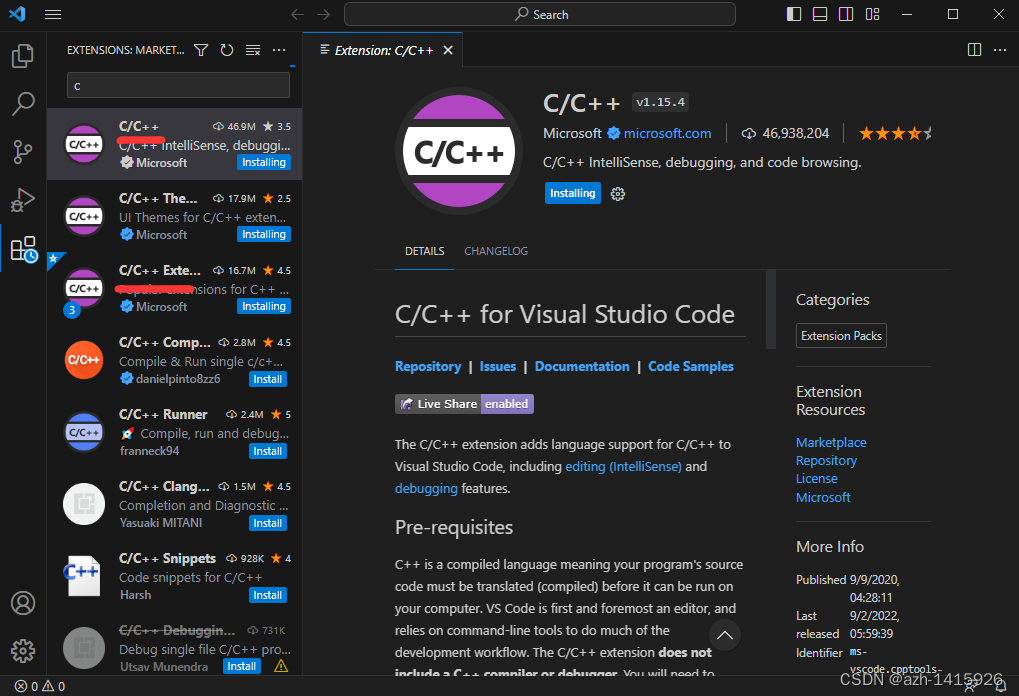Click the extensions search input field

coord(178,86)
